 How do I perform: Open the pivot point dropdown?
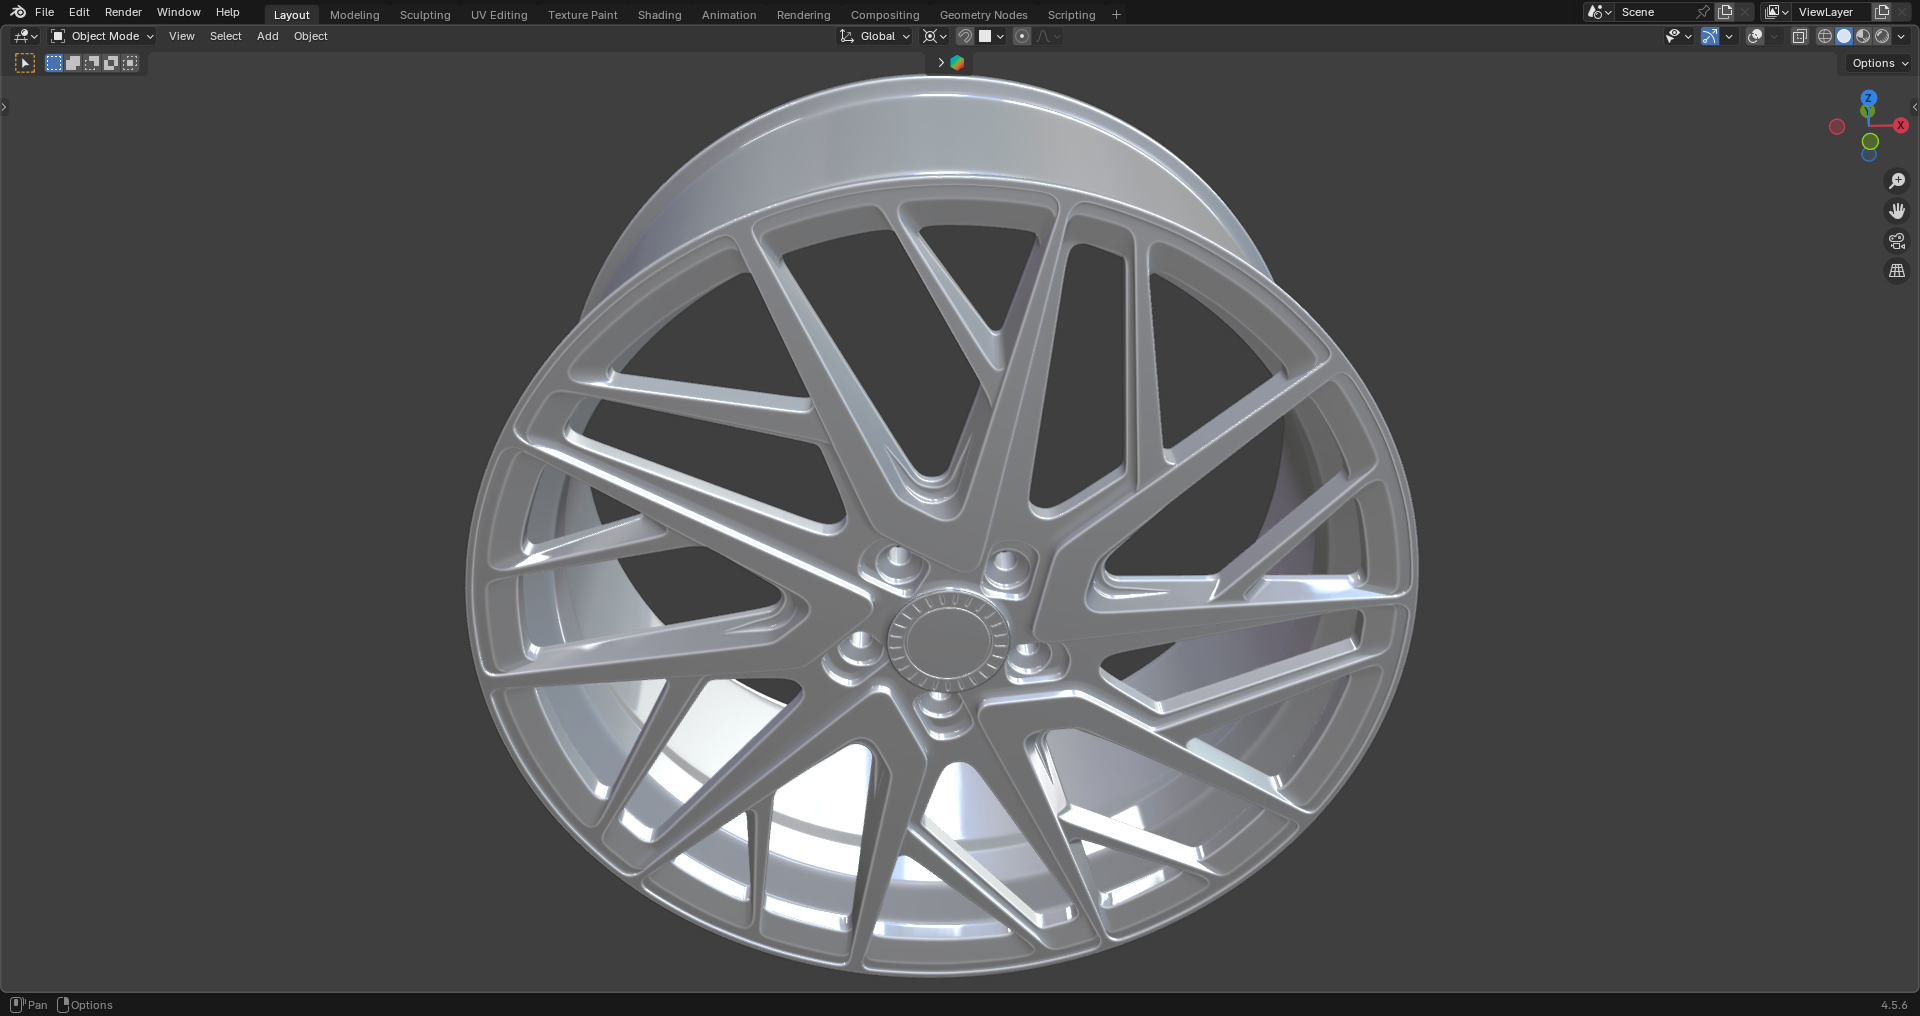pos(934,36)
